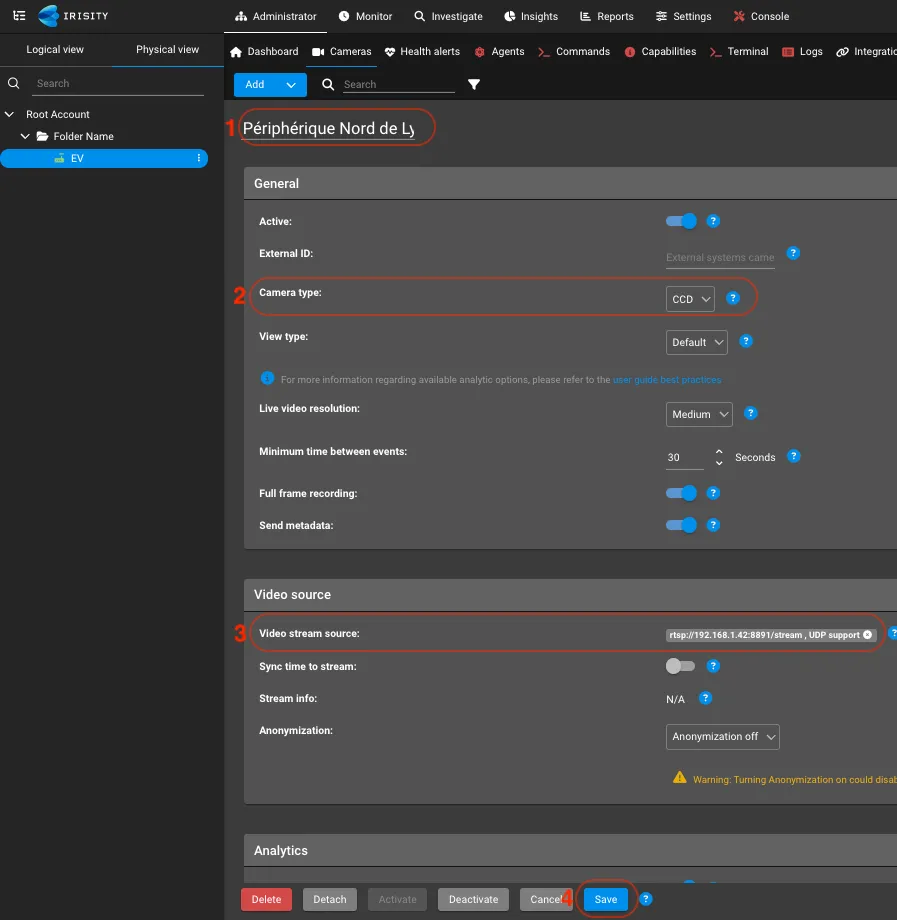Increment the minimum time between events
Viewport: 897px width, 920px height.
pyautogui.click(x=718, y=451)
